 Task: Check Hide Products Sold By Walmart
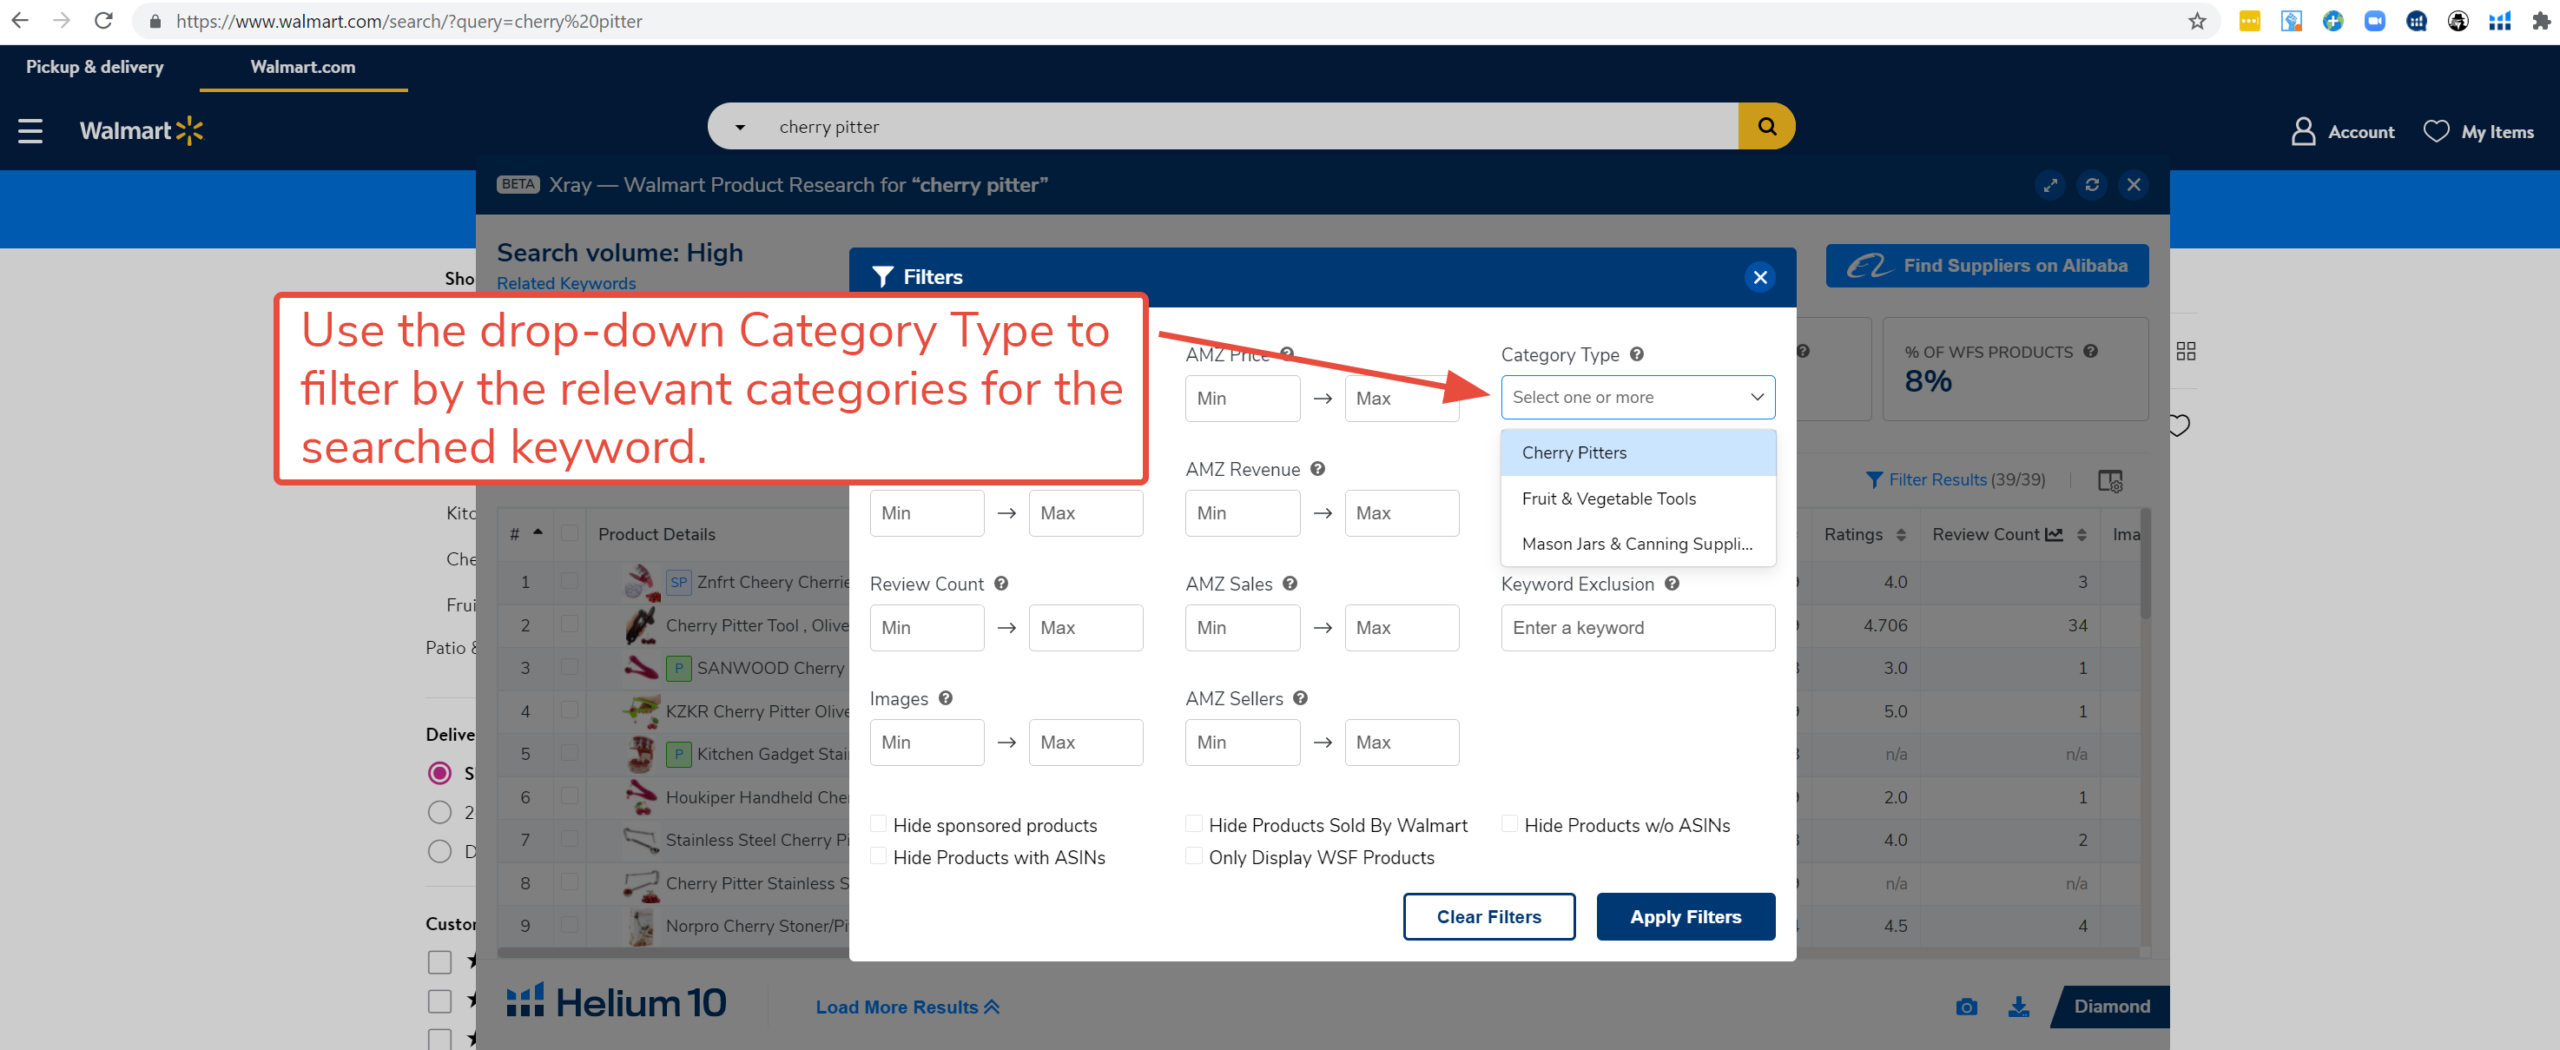(1194, 824)
